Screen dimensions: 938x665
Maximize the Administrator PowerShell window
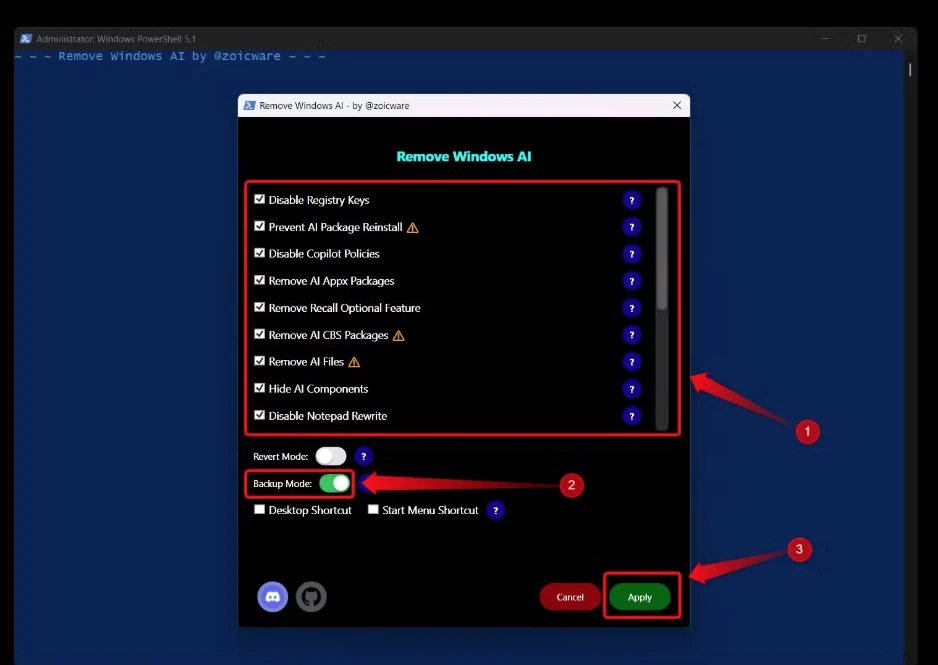pyautogui.click(x=862, y=39)
